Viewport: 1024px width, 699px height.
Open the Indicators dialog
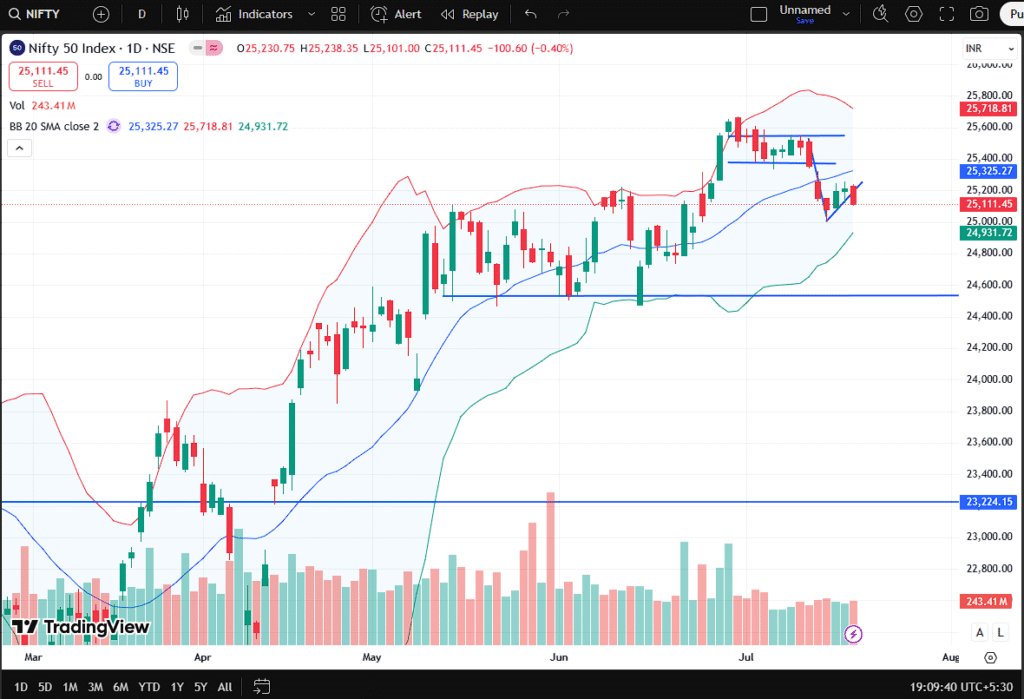(x=255, y=14)
